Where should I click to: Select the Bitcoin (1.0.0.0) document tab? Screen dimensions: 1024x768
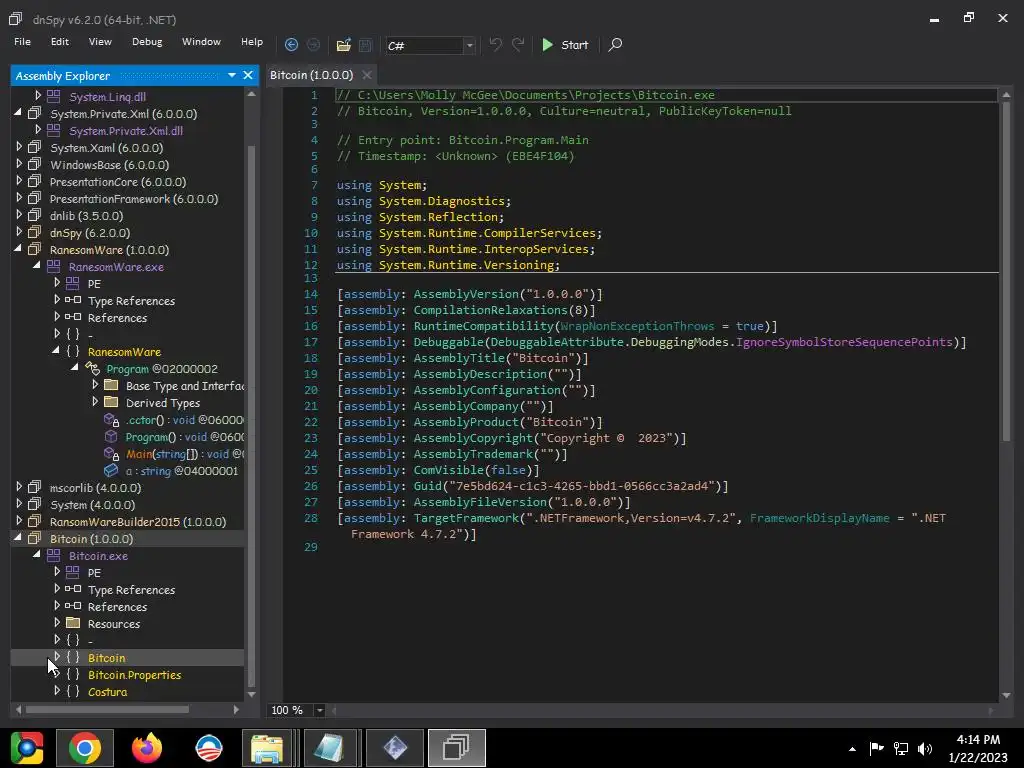click(x=312, y=75)
